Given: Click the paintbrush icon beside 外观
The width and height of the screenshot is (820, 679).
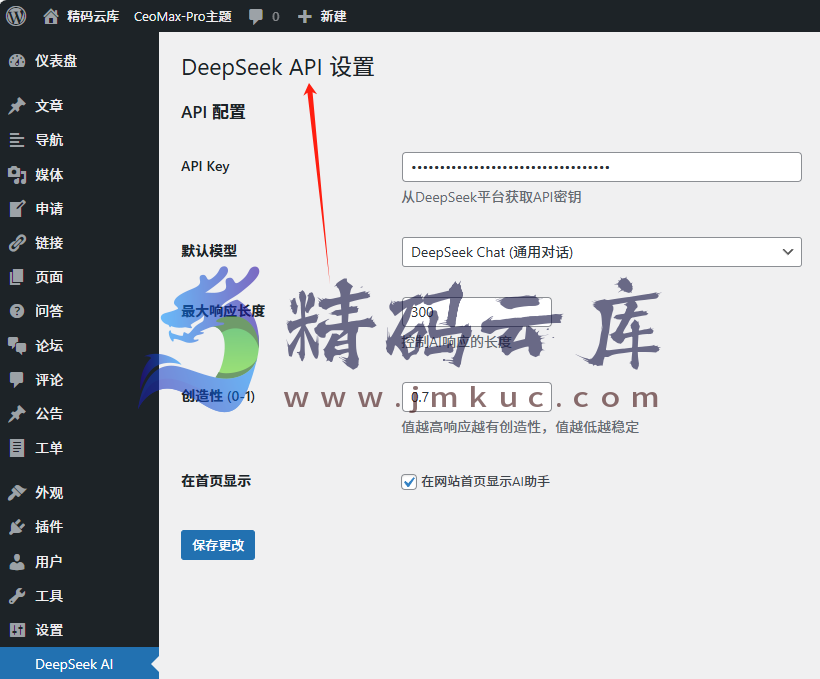Looking at the screenshot, I should point(17,493).
